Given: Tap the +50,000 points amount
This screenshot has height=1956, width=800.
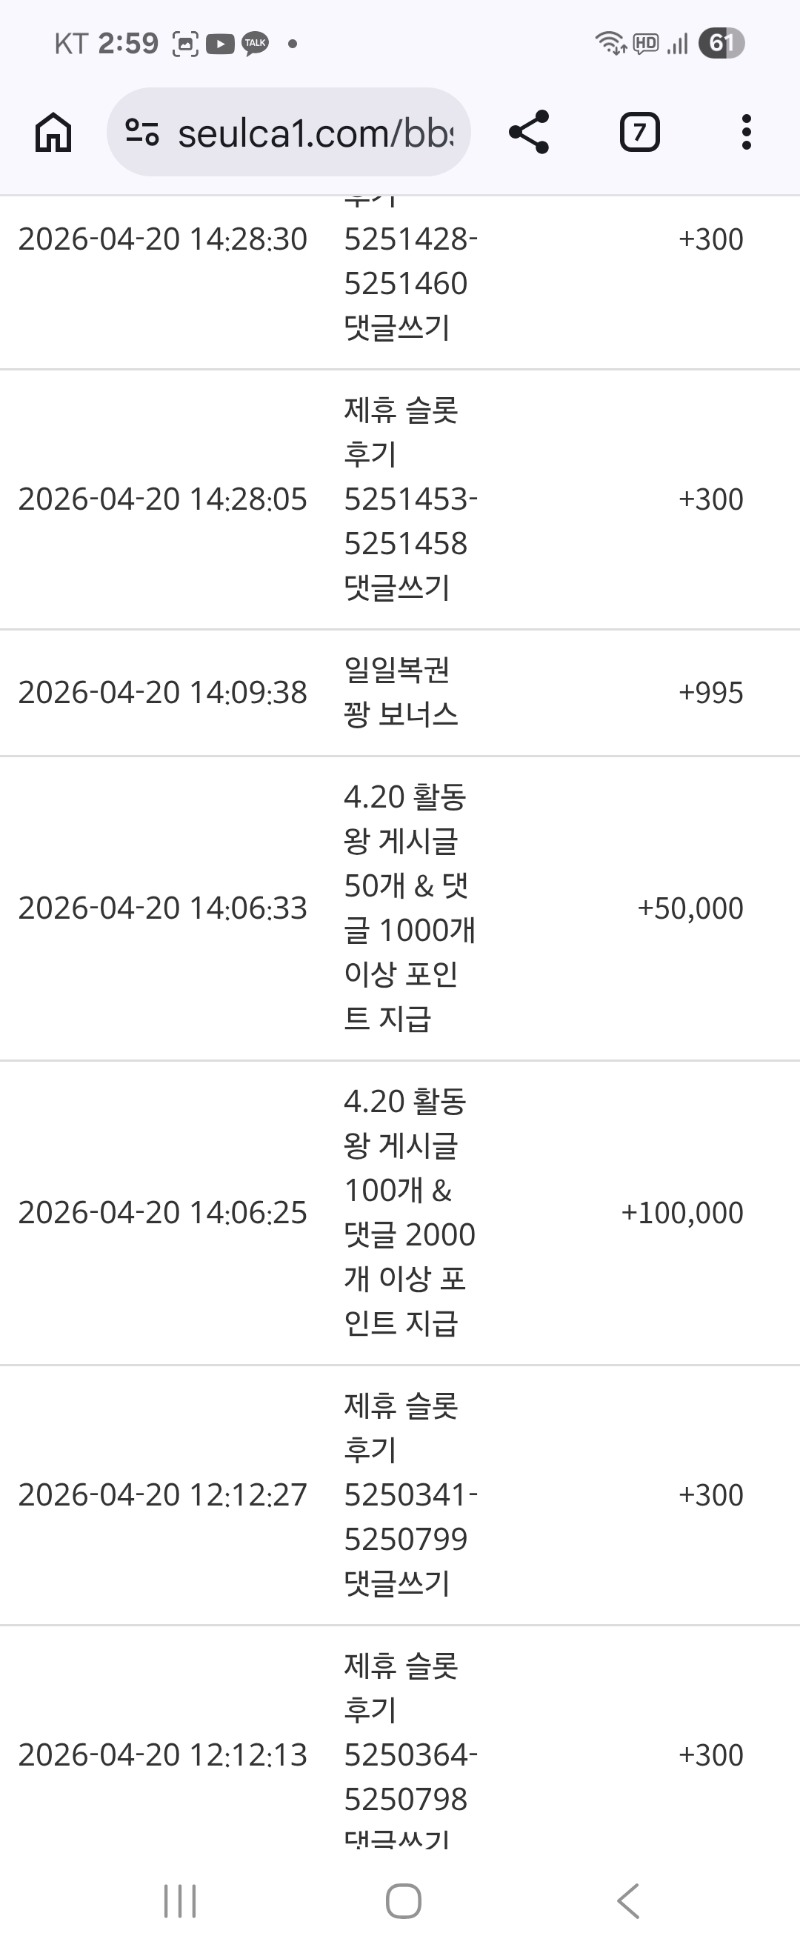Looking at the screenshot, I should 690,908.
